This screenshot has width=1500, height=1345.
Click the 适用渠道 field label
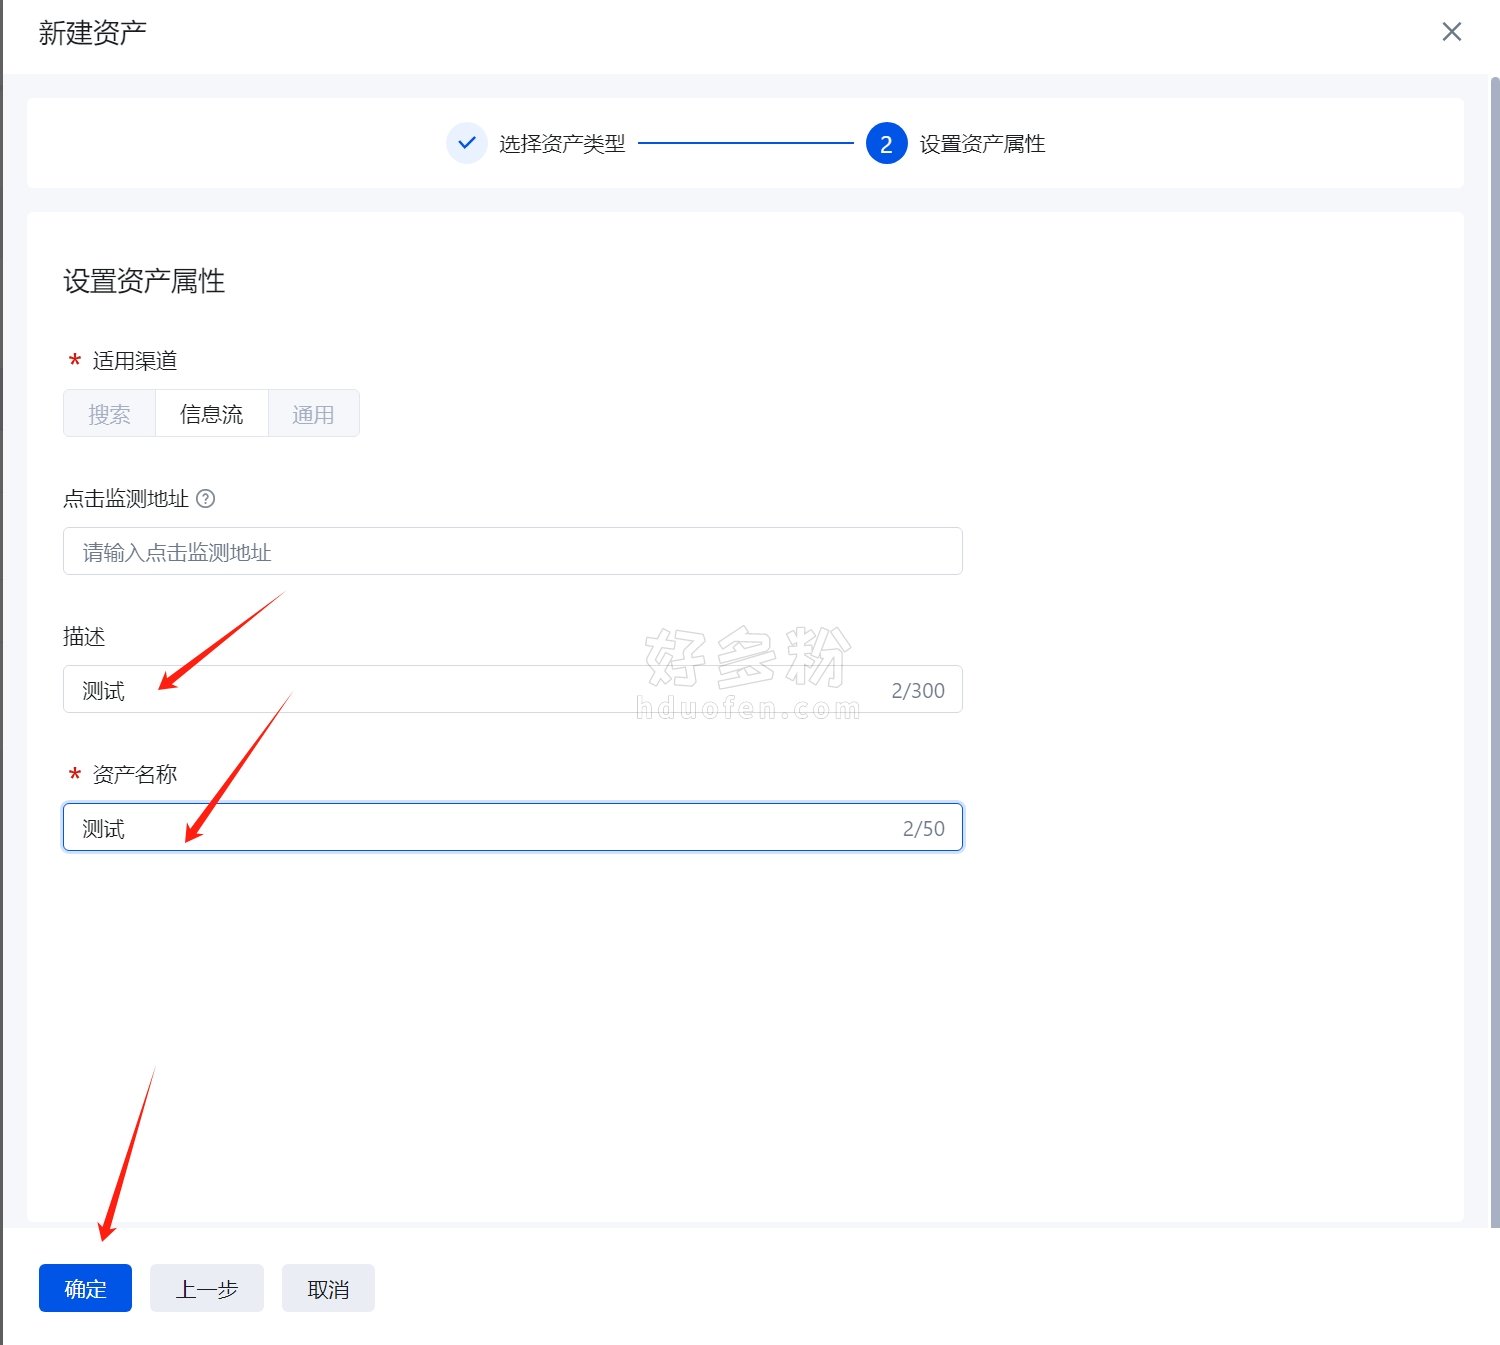pos(134,360)
